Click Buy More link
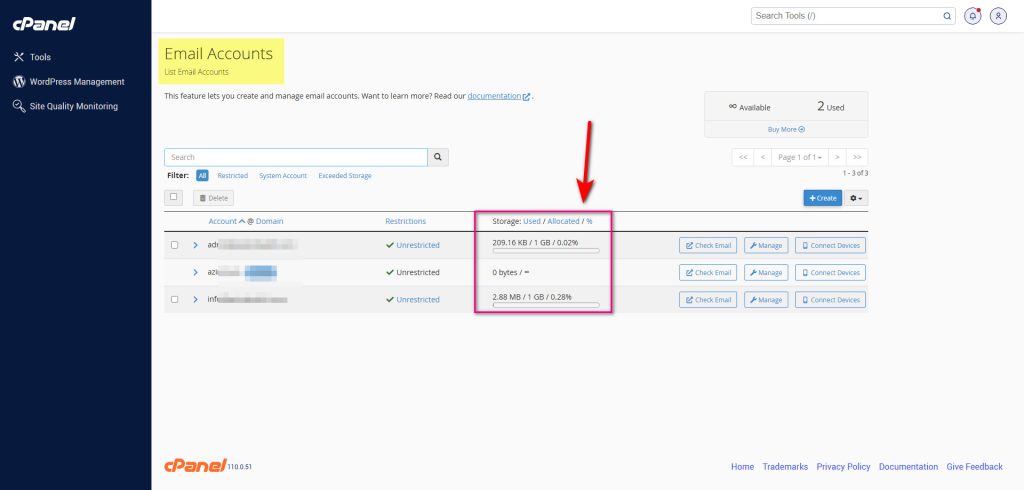Image resolution: width=1024 pixels, height=490 pixels. (x=786, y=129)
